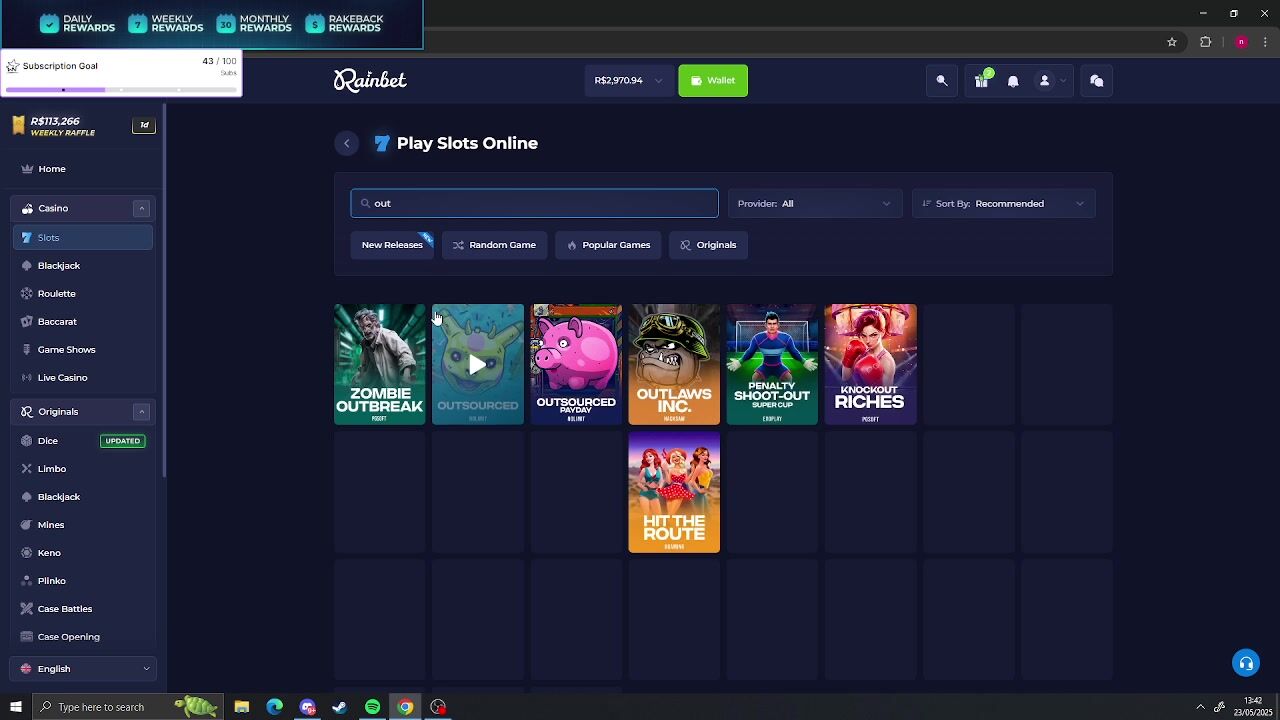The image size is (1280, 720).
Task: Open Monthly Rewards
Action: 254,24
